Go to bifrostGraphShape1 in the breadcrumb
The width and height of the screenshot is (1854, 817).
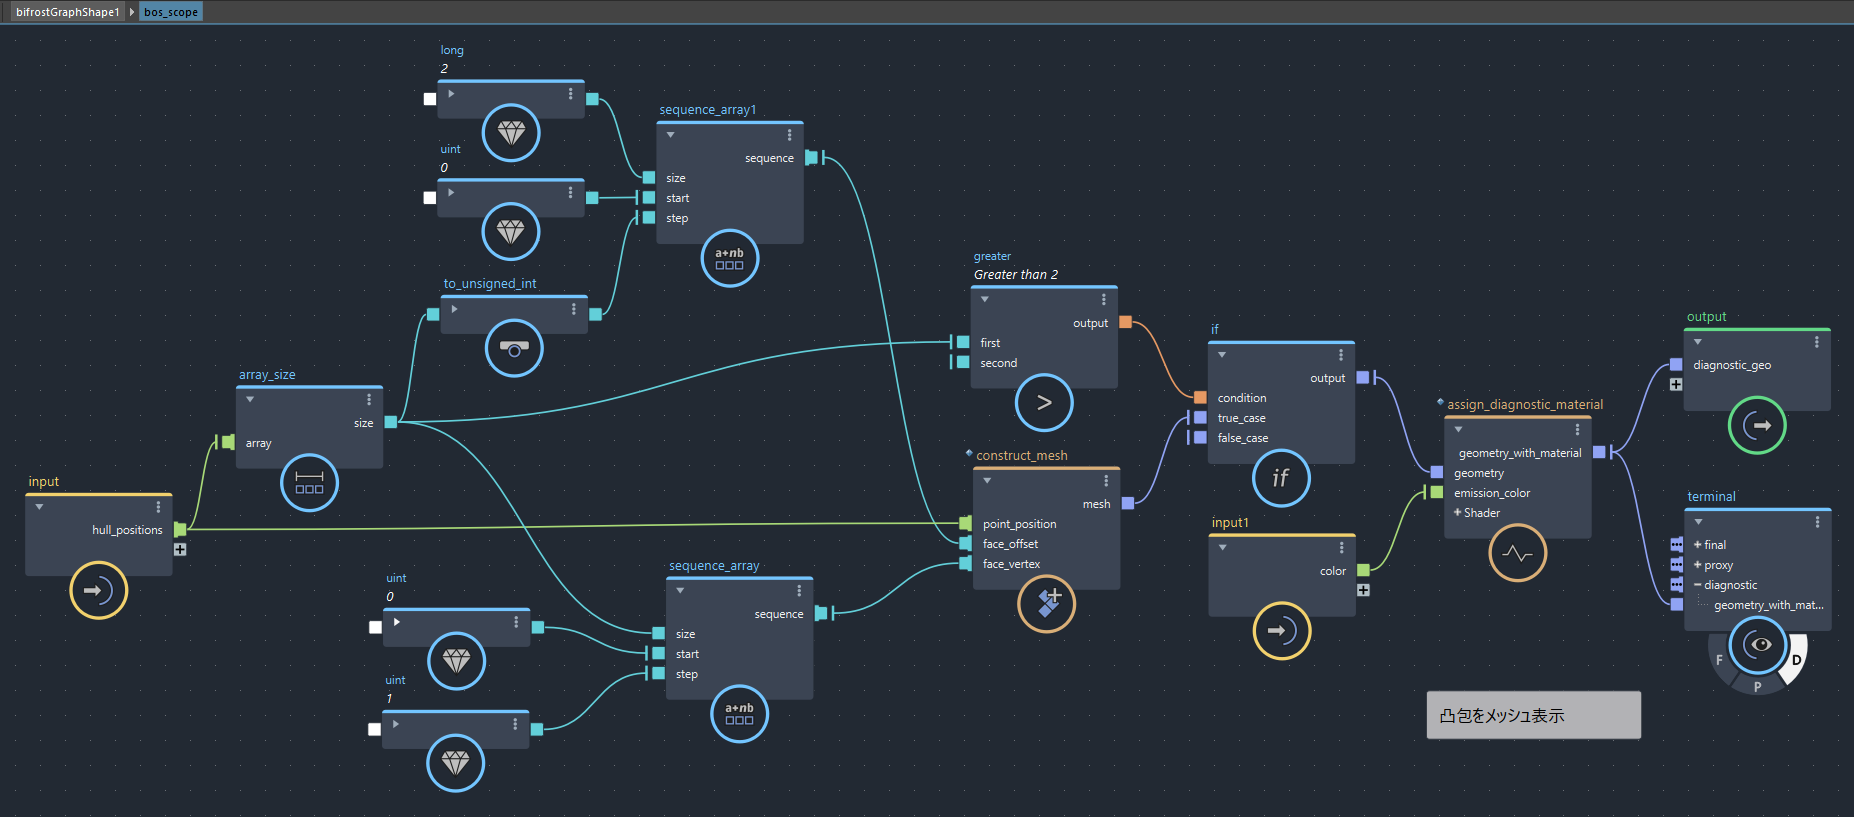(x=67, y=12)
